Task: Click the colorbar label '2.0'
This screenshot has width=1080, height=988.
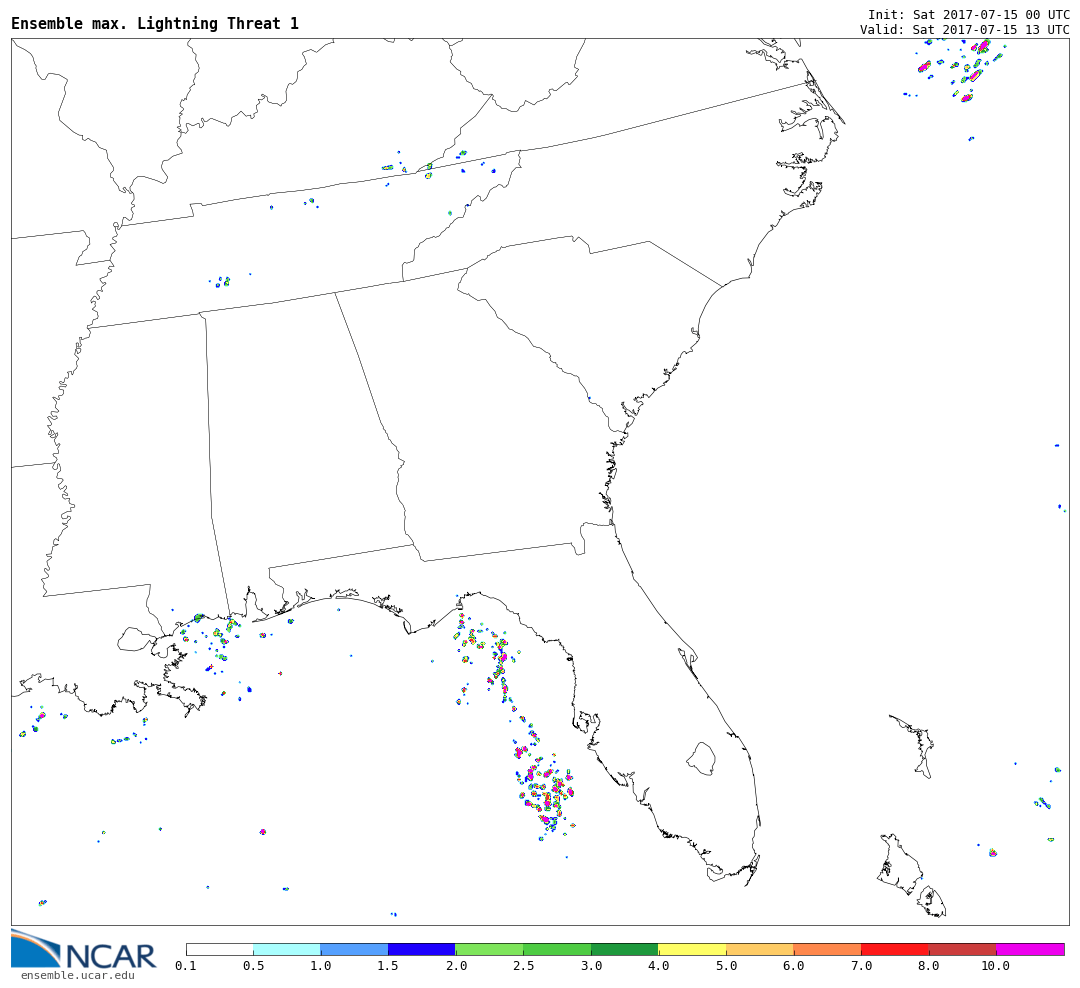Action: (x=456, y=966)
